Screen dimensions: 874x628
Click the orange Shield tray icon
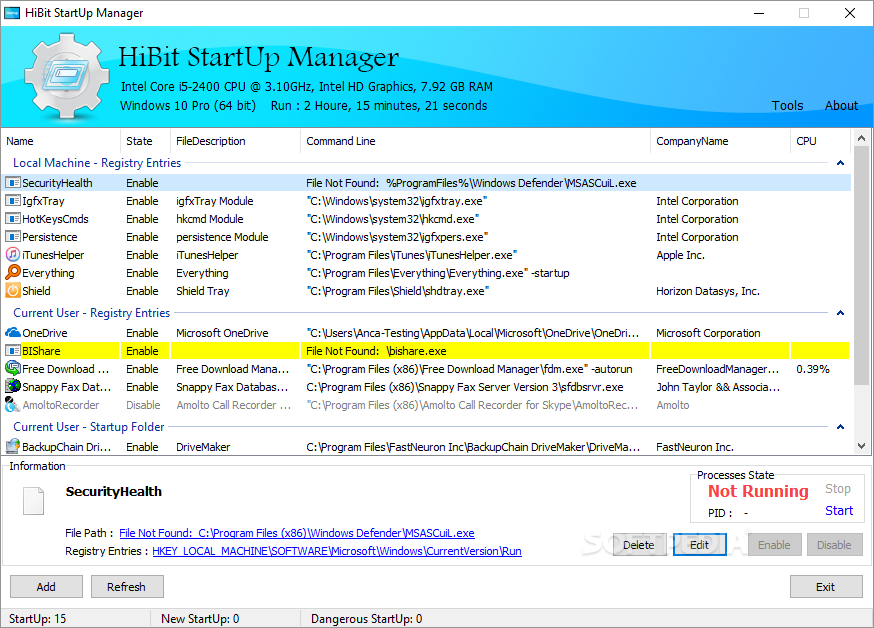[13, 291]
